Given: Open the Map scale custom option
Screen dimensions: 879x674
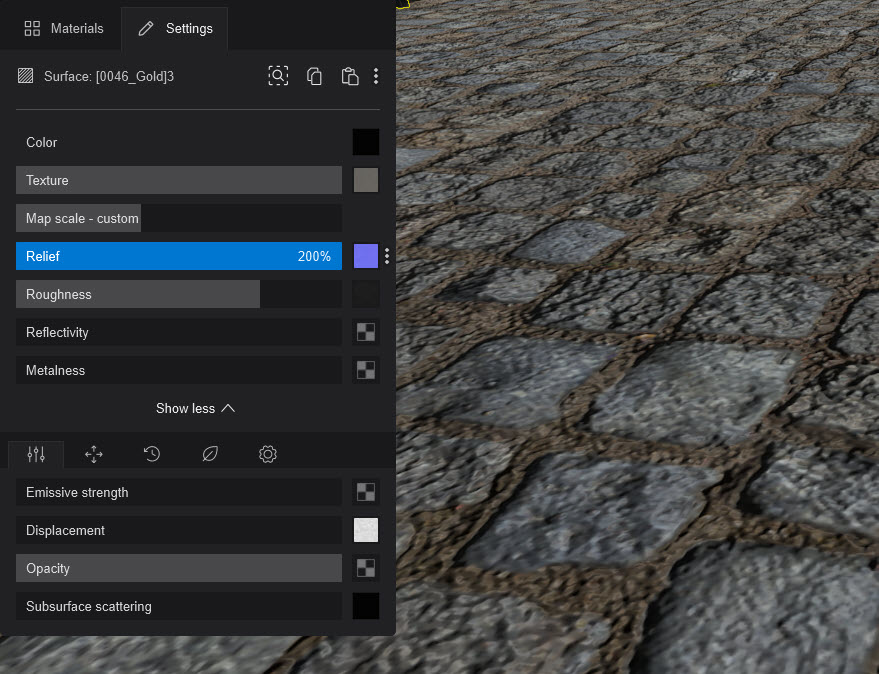Looking at the screenshot, I should click(x=78, y=217).
